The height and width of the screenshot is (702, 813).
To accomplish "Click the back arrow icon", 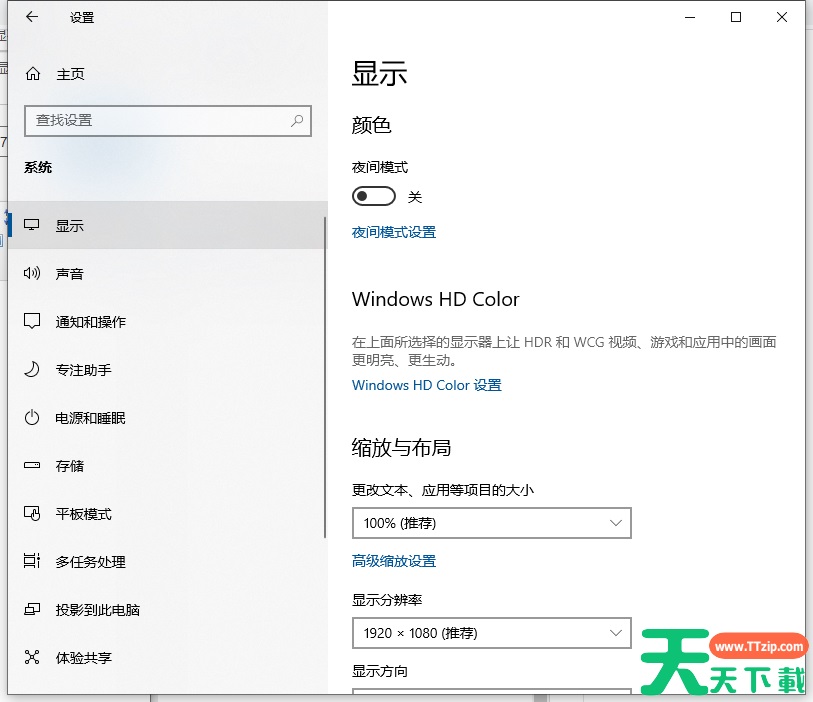I will point(32,17).
